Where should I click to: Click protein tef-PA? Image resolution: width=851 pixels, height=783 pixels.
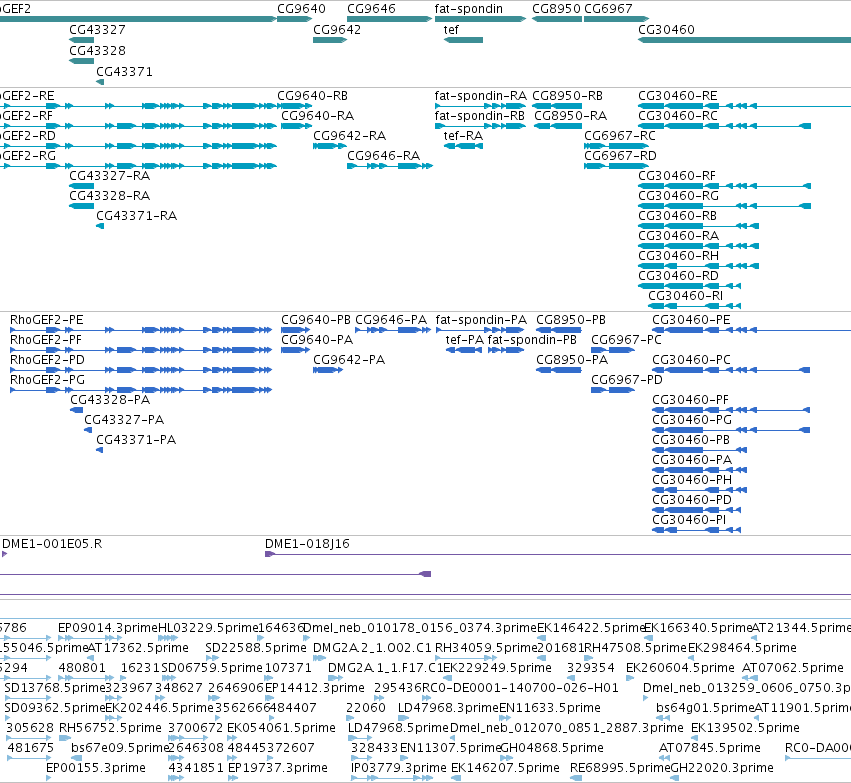[465, 340]
